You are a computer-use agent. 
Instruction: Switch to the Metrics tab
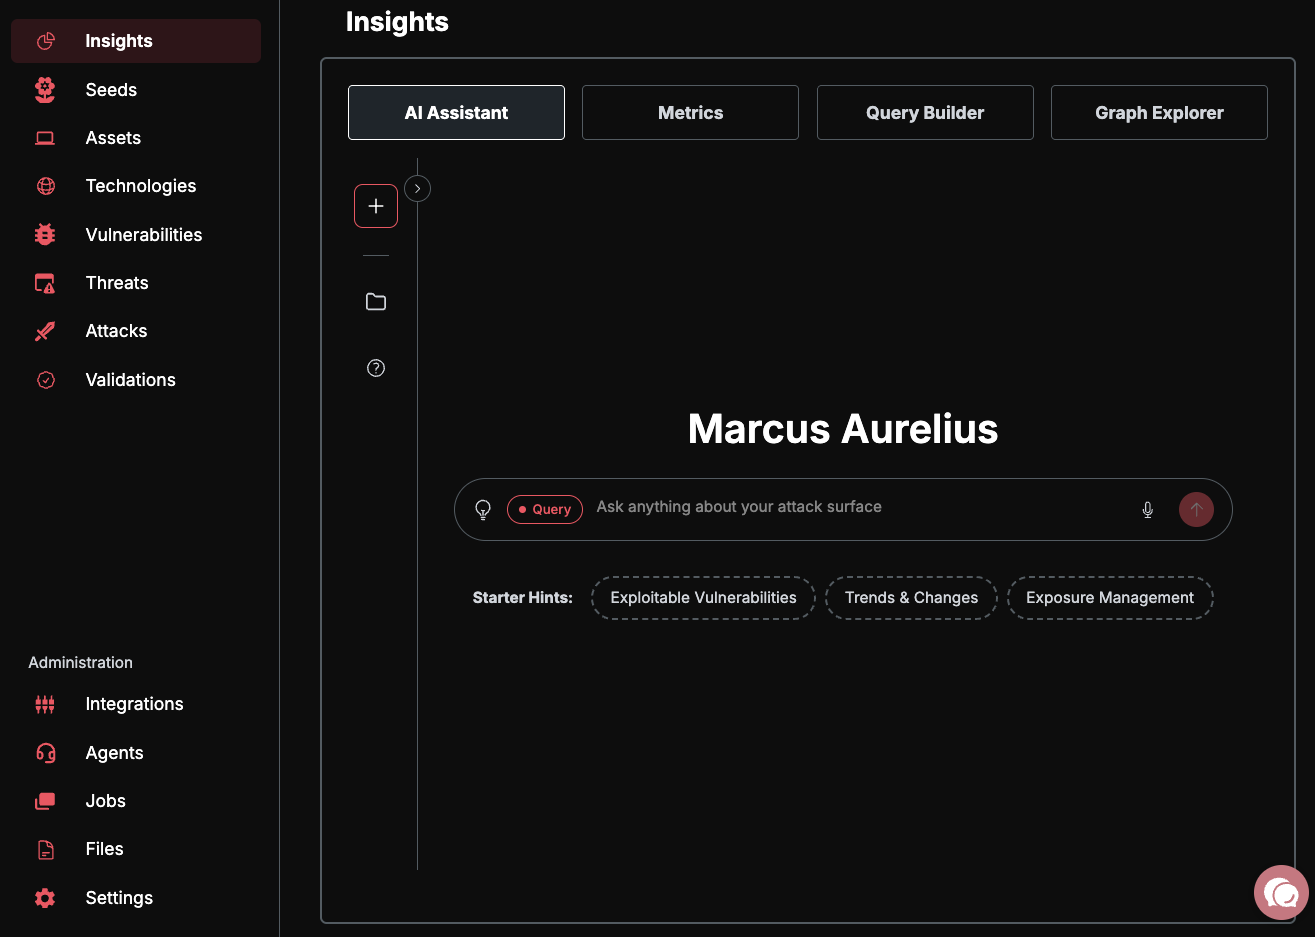pos(690,113)
